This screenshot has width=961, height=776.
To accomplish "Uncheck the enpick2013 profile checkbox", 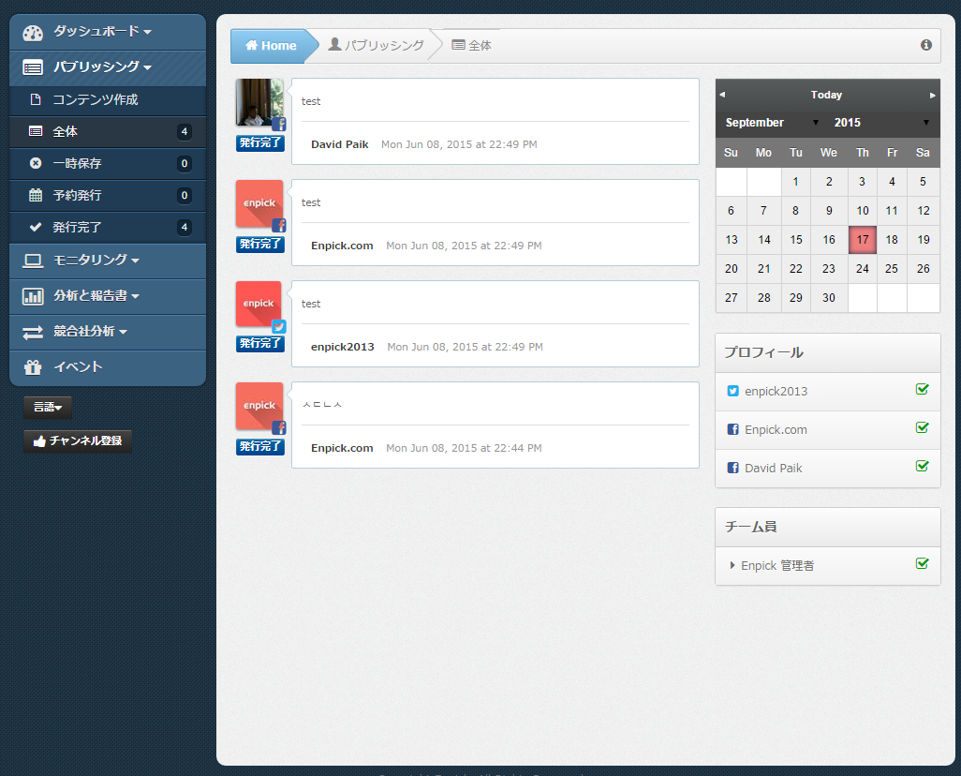I will (922, 390).
